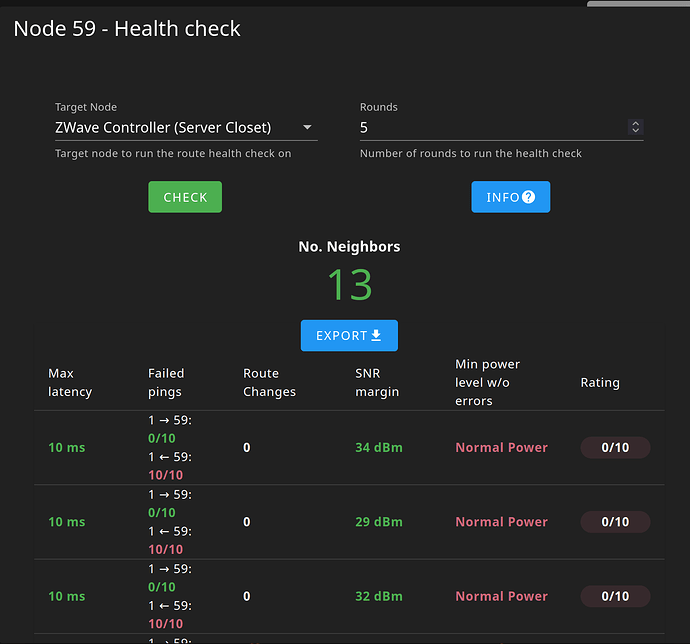Export the health check results
The width and height of the screenshot is (690, 644).
pos(348,336)
